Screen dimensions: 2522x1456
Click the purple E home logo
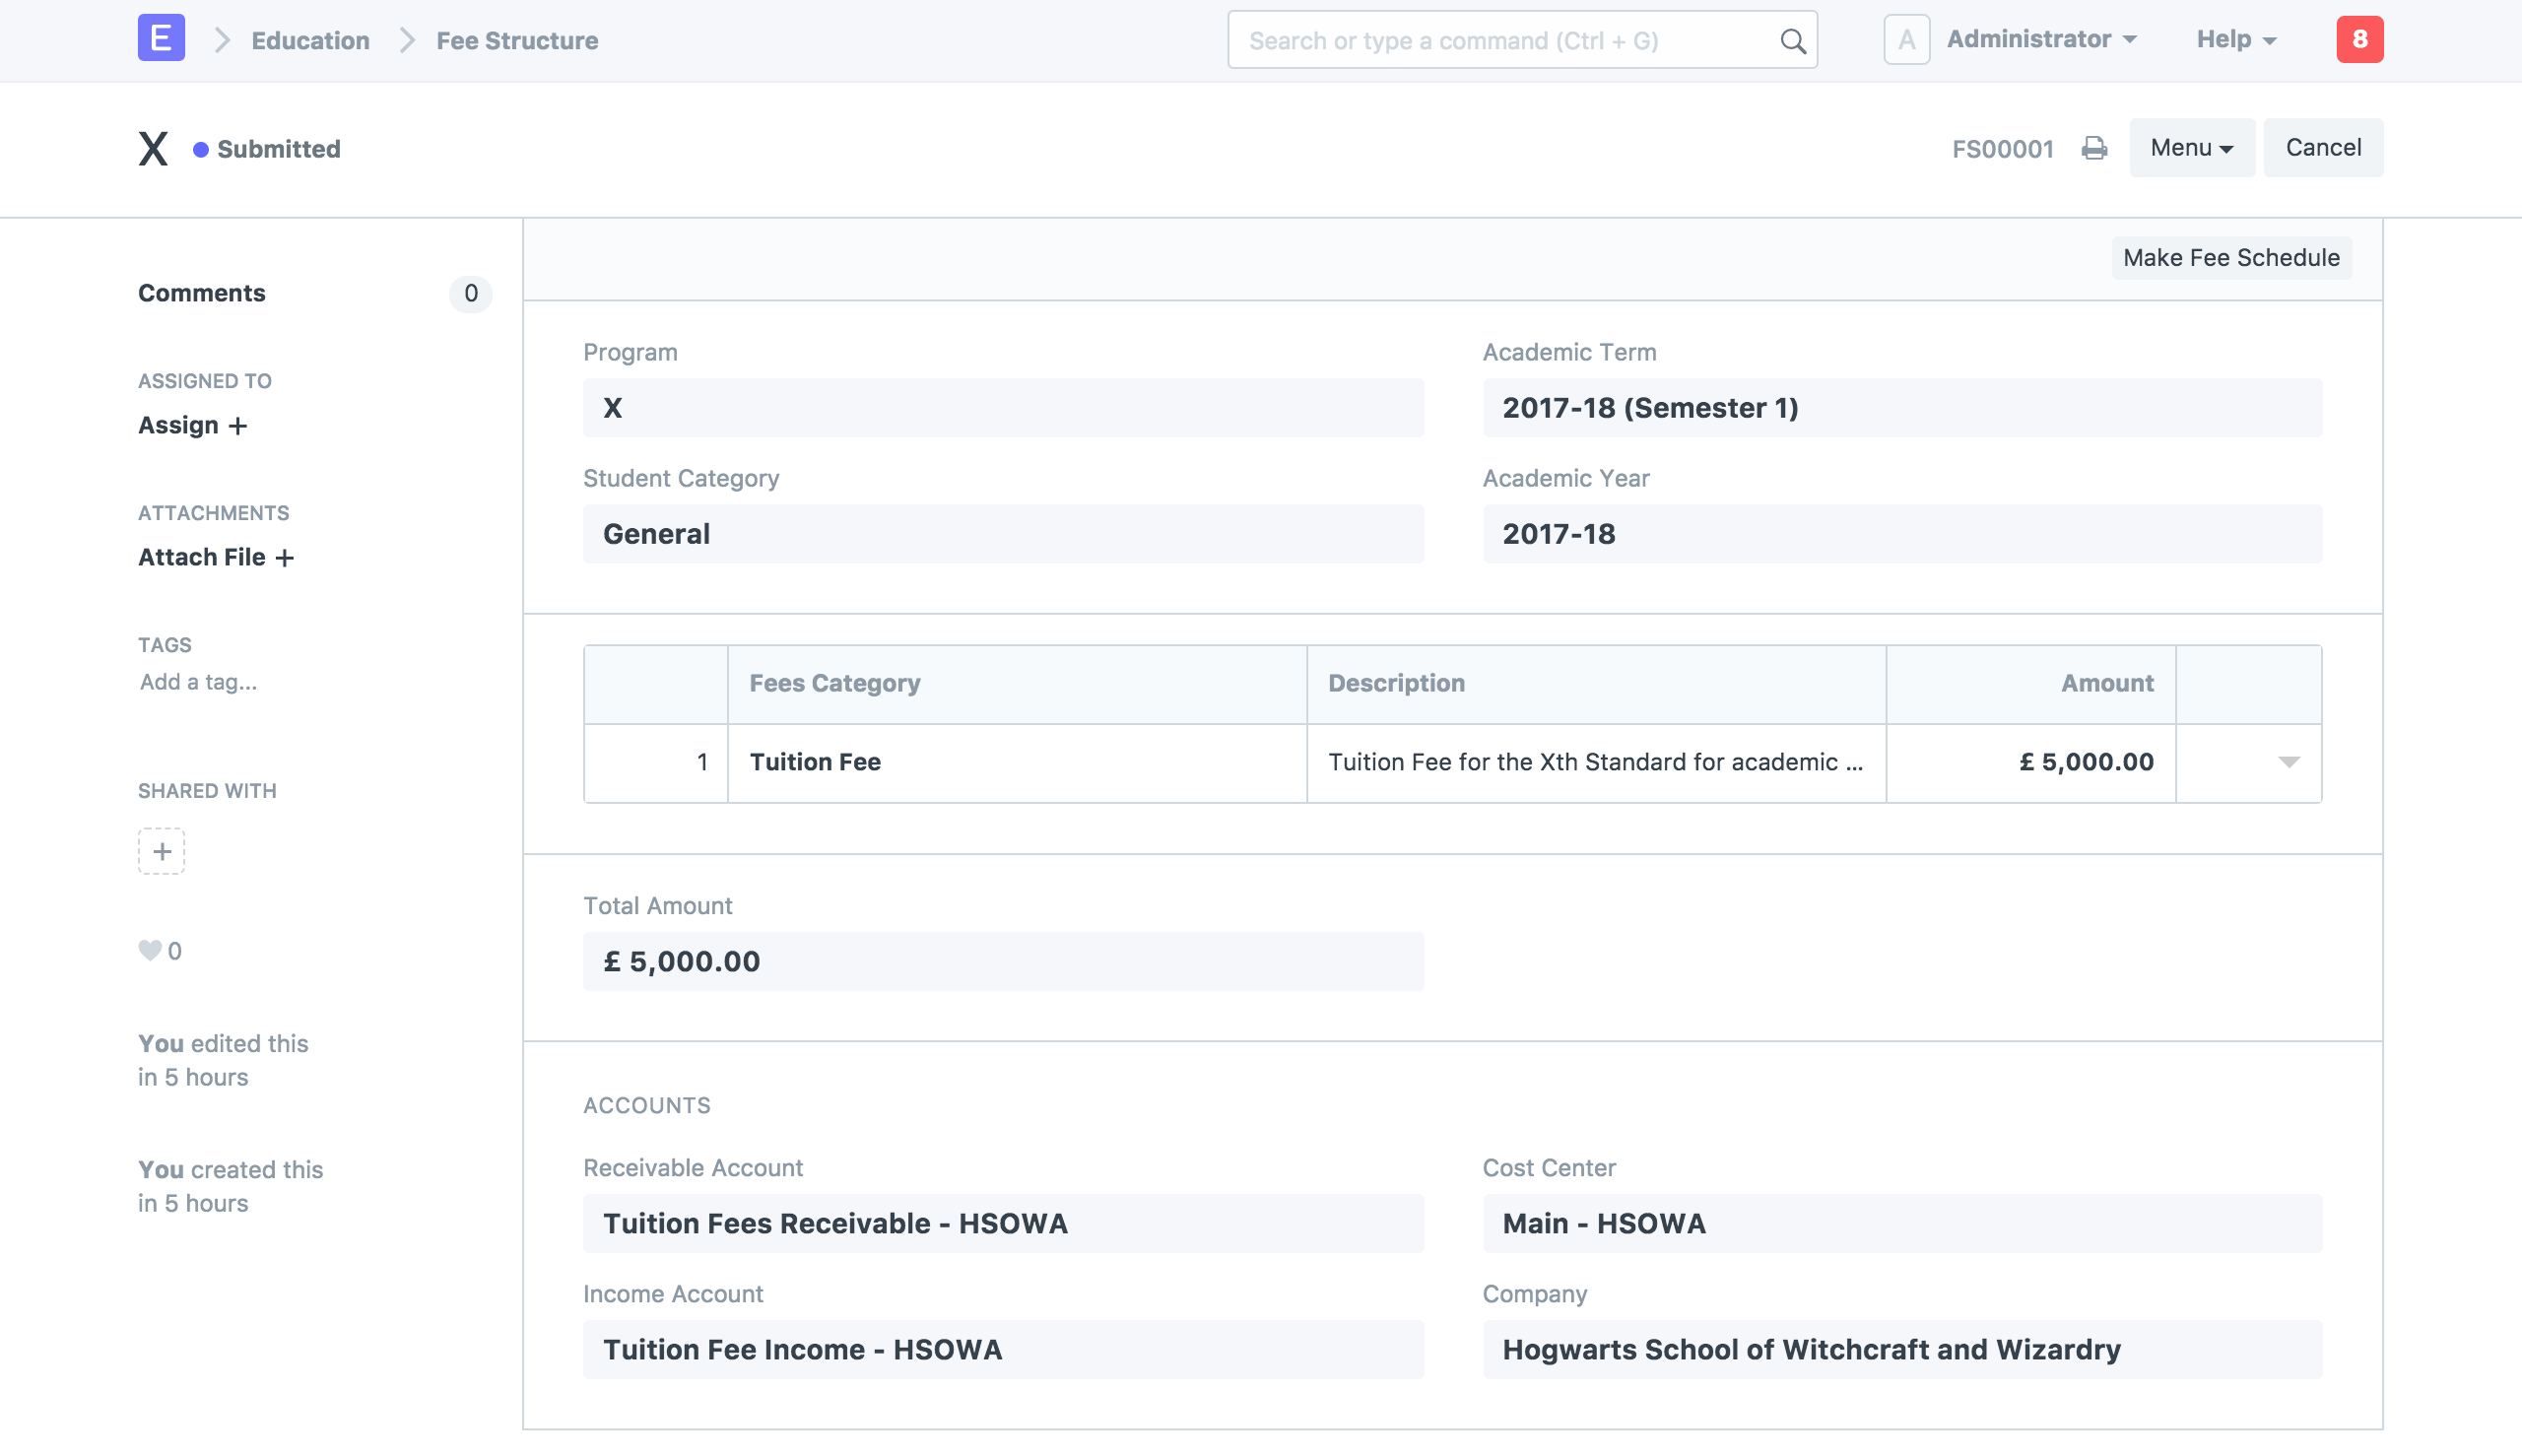(x=161, y=39)
